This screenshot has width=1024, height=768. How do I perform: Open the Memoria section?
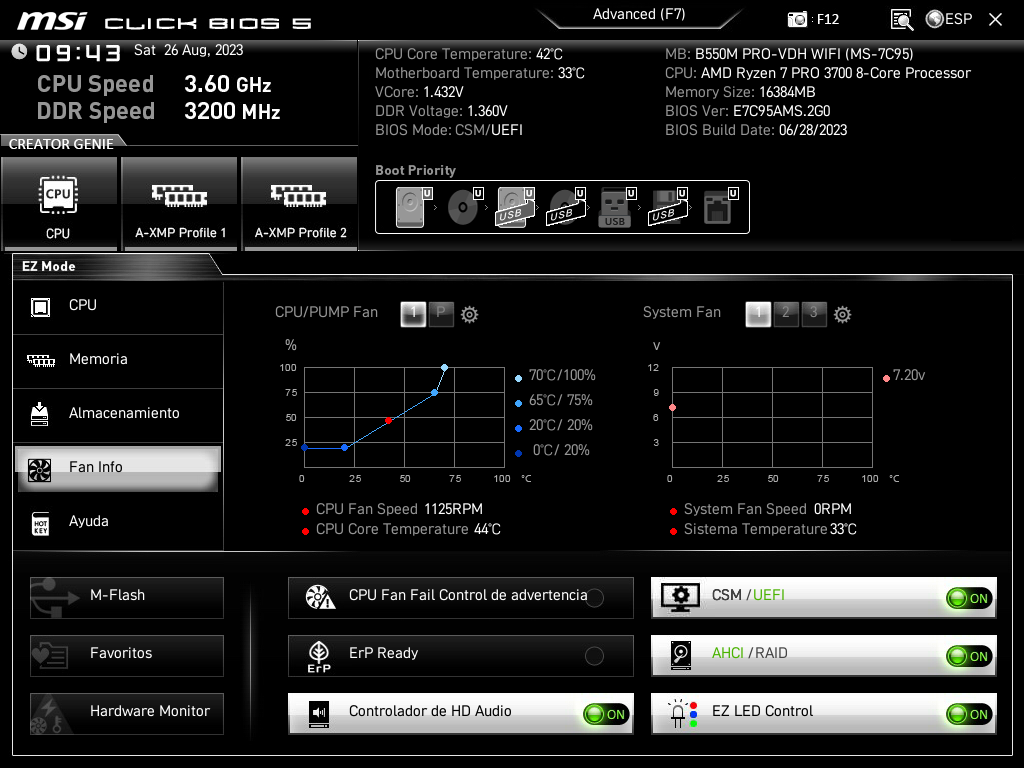[x=118, y=360]
